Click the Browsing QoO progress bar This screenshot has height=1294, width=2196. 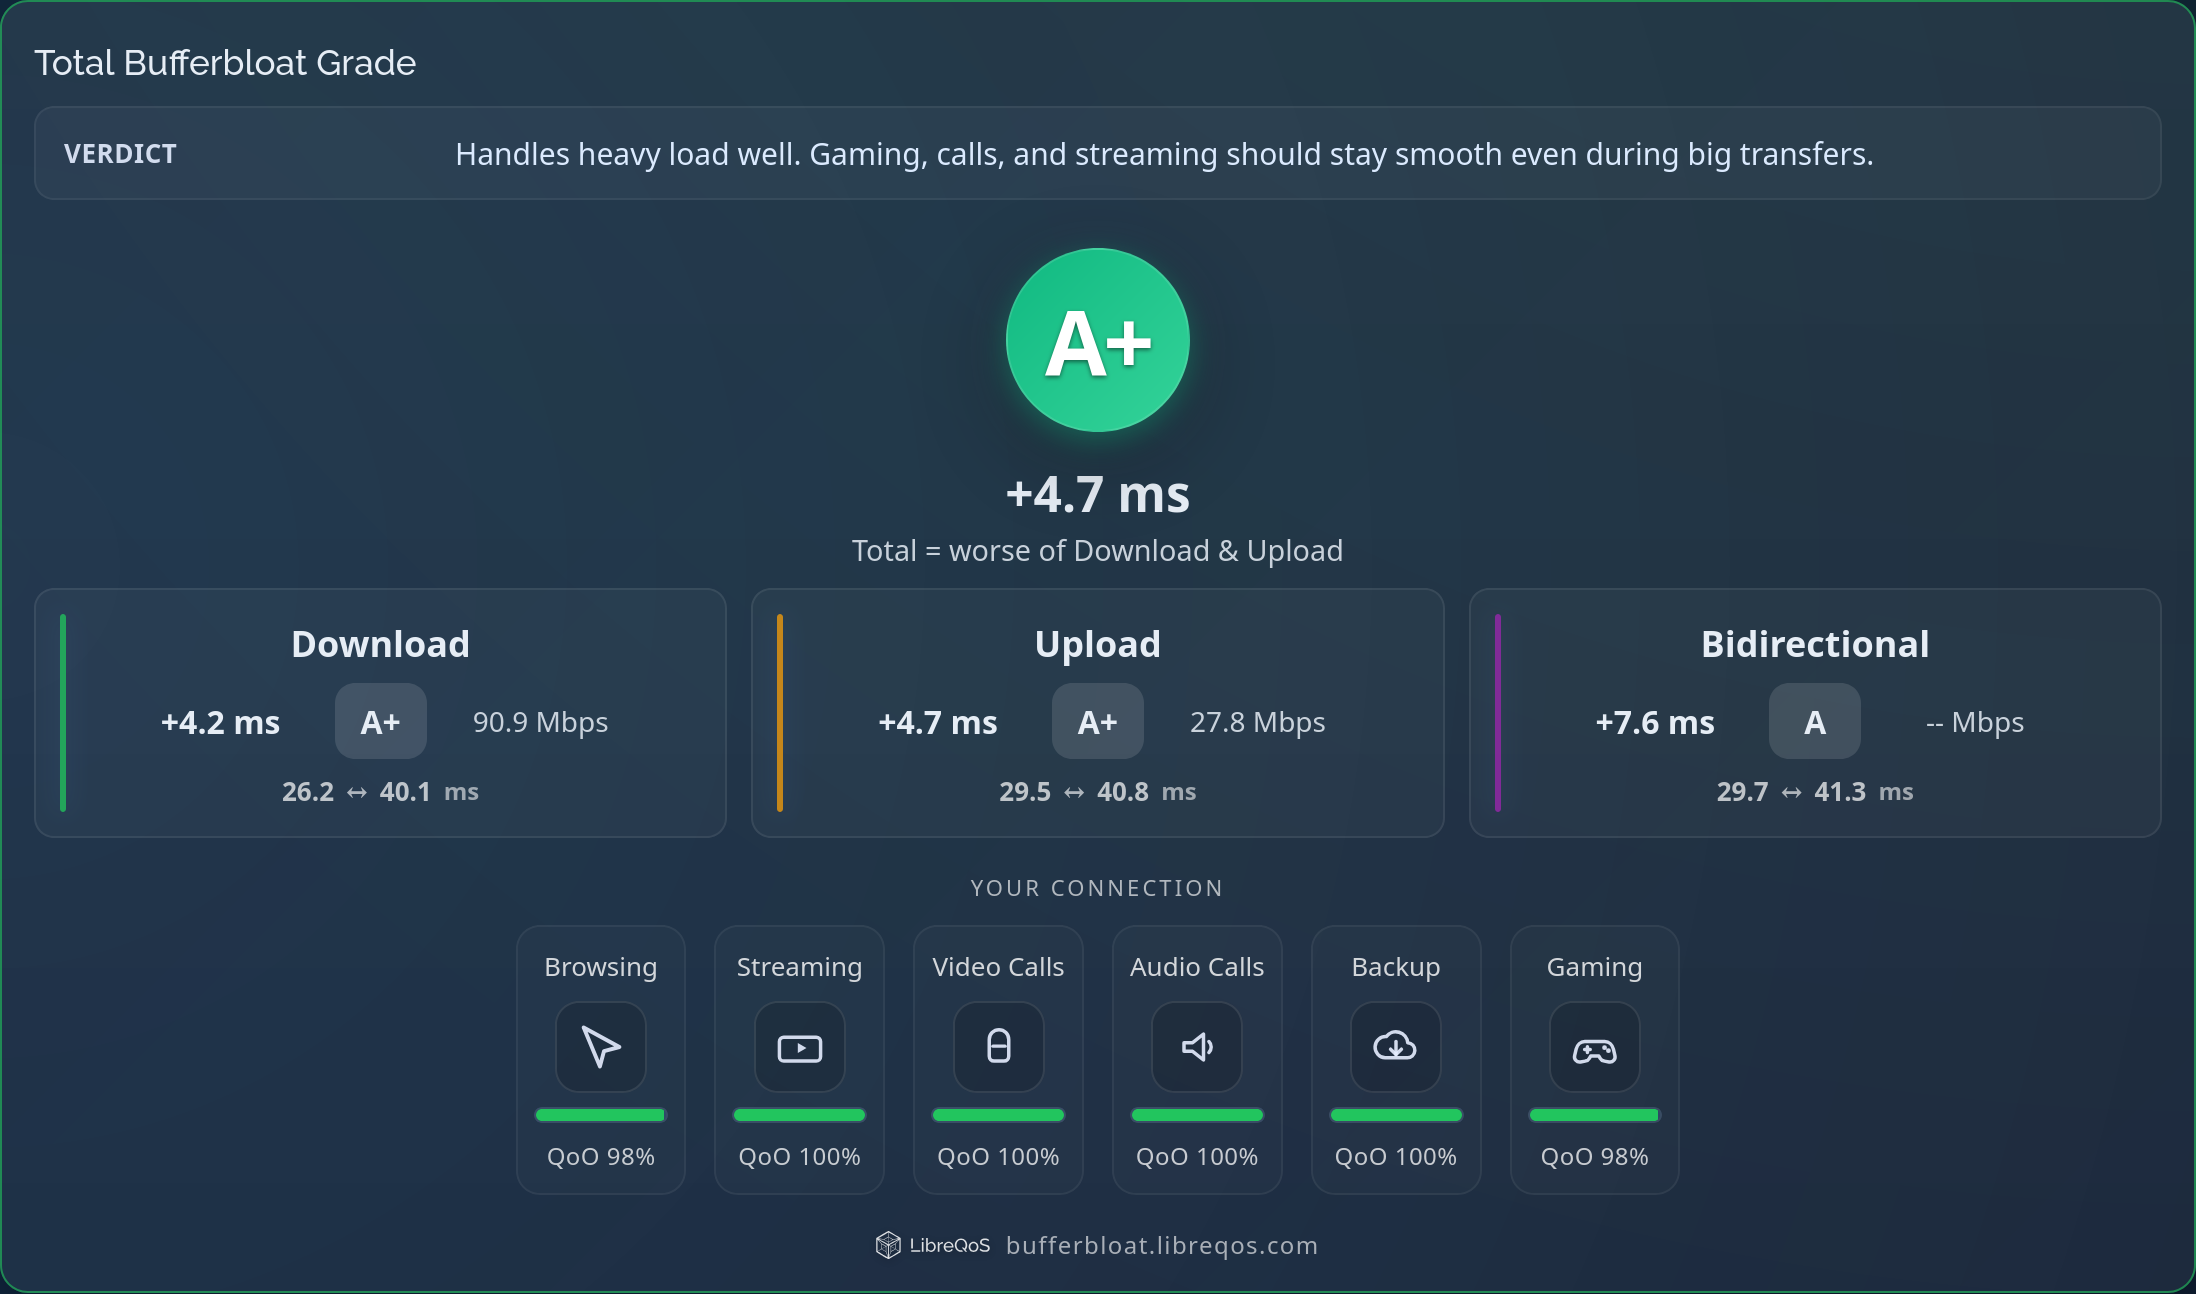point(601,1115)
